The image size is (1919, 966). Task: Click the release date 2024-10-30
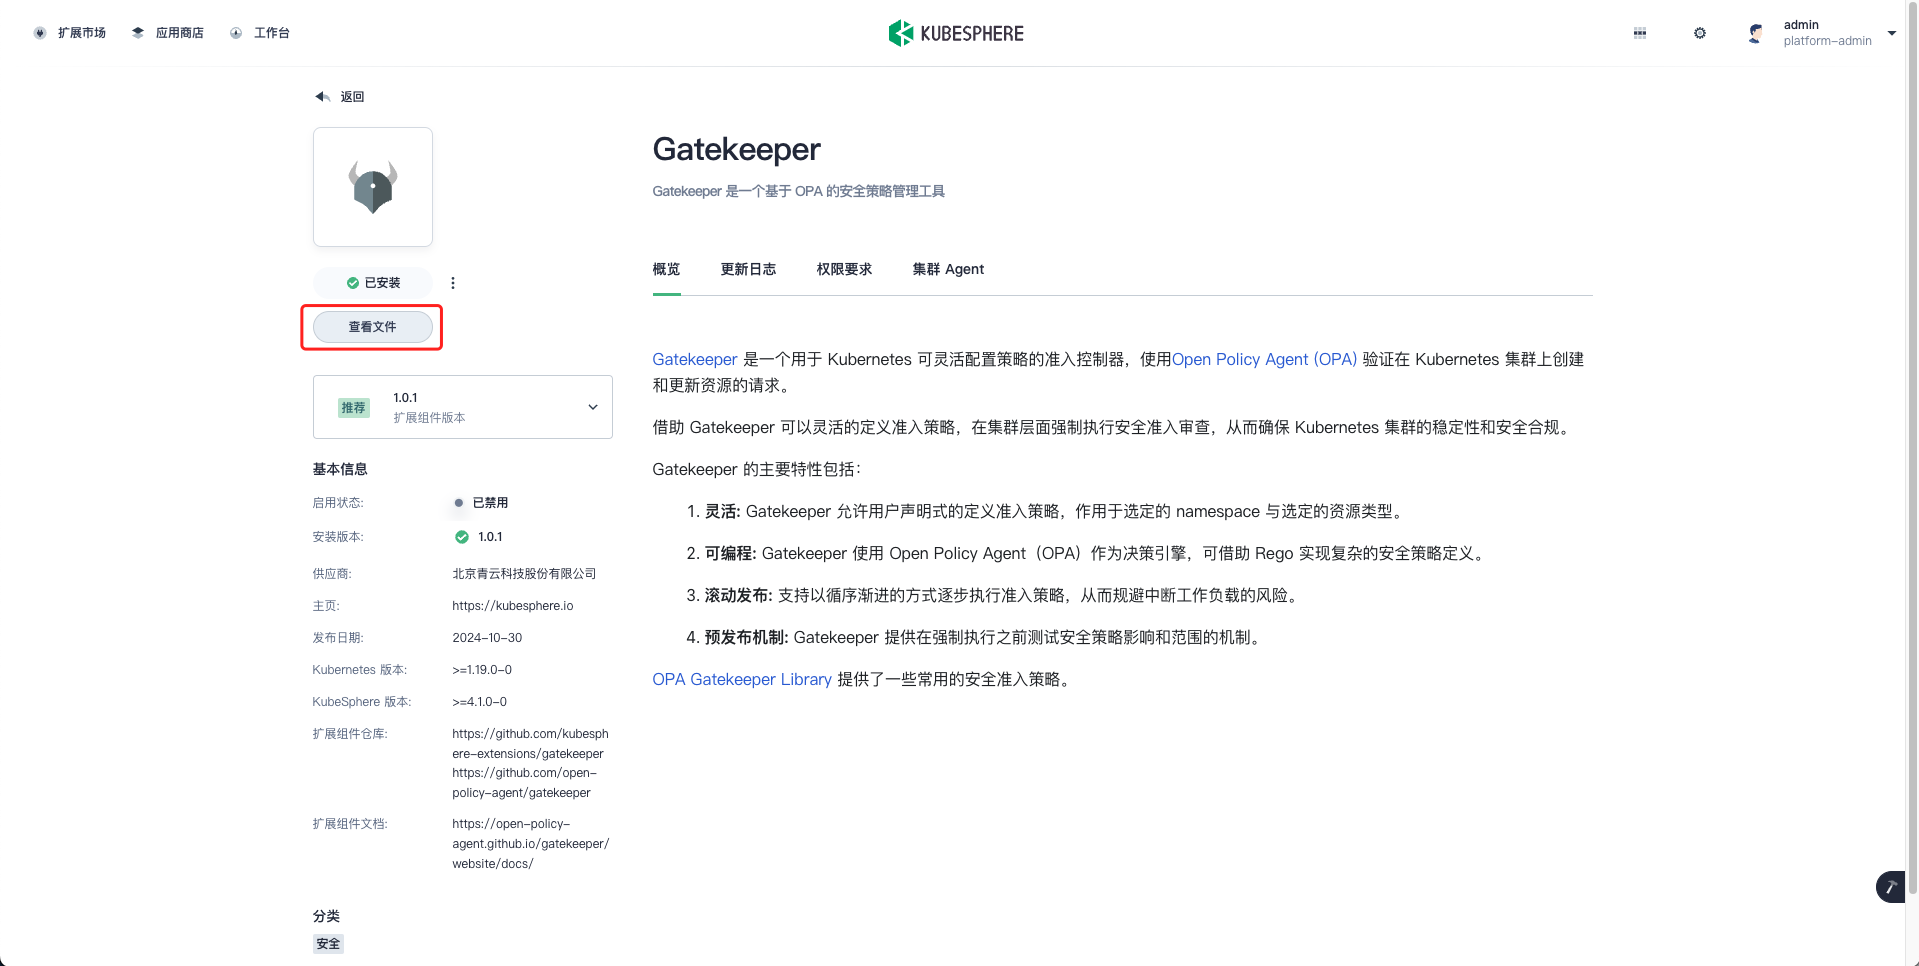point(487,638)
